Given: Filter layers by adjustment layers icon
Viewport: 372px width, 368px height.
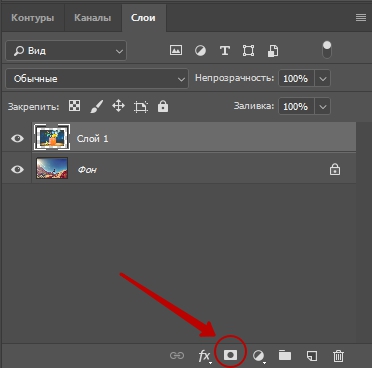Looking at the screenshot, I should 200,51.
